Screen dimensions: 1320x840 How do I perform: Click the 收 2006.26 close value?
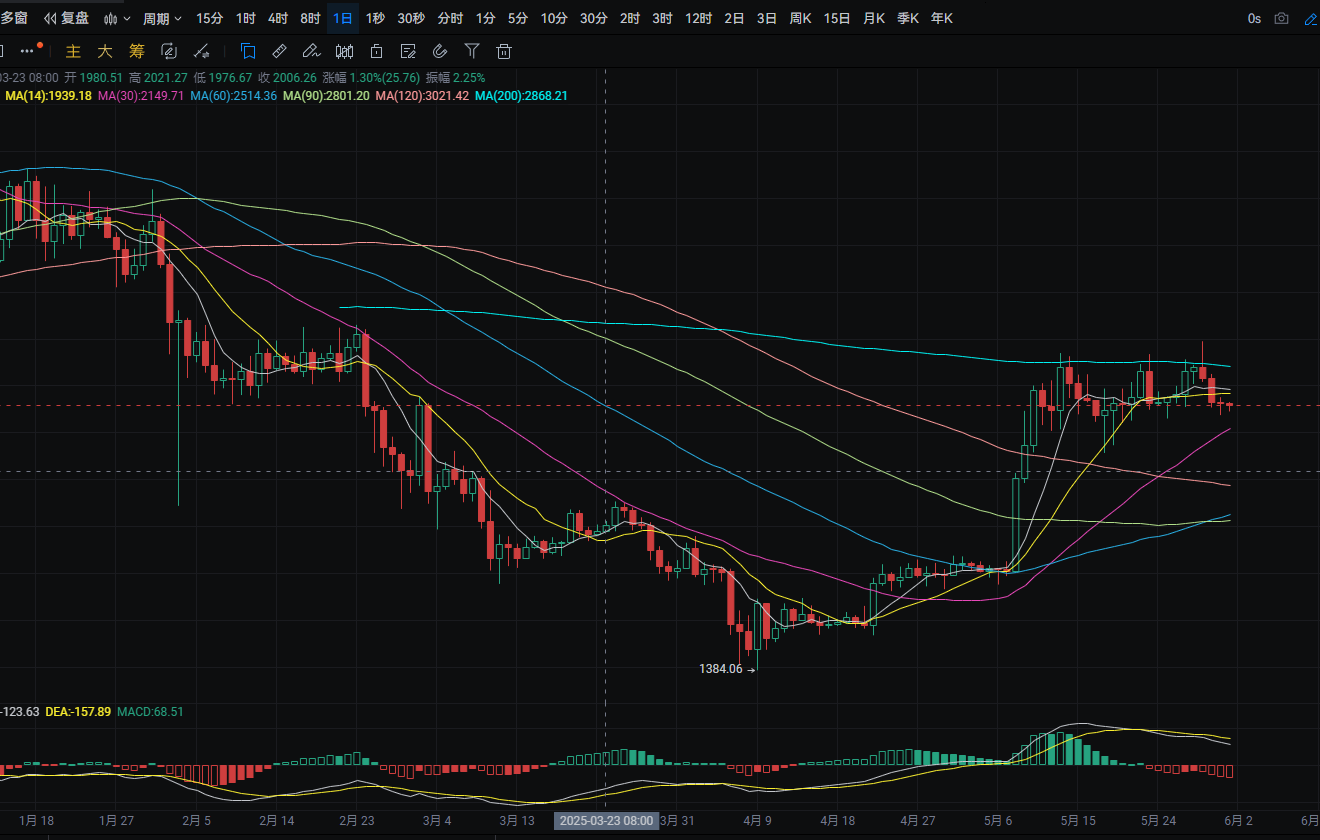[x=287, y=77]
